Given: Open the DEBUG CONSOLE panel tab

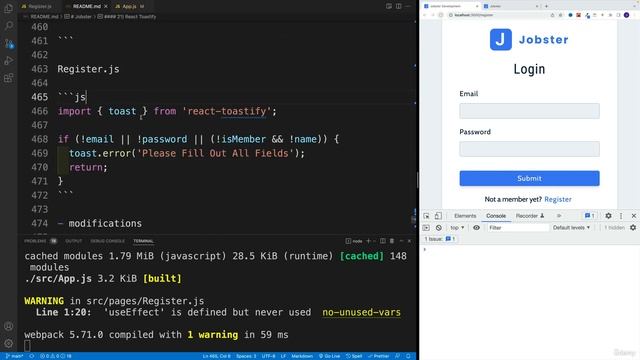Looking at the screenshot, I should [x=107, y=241].
